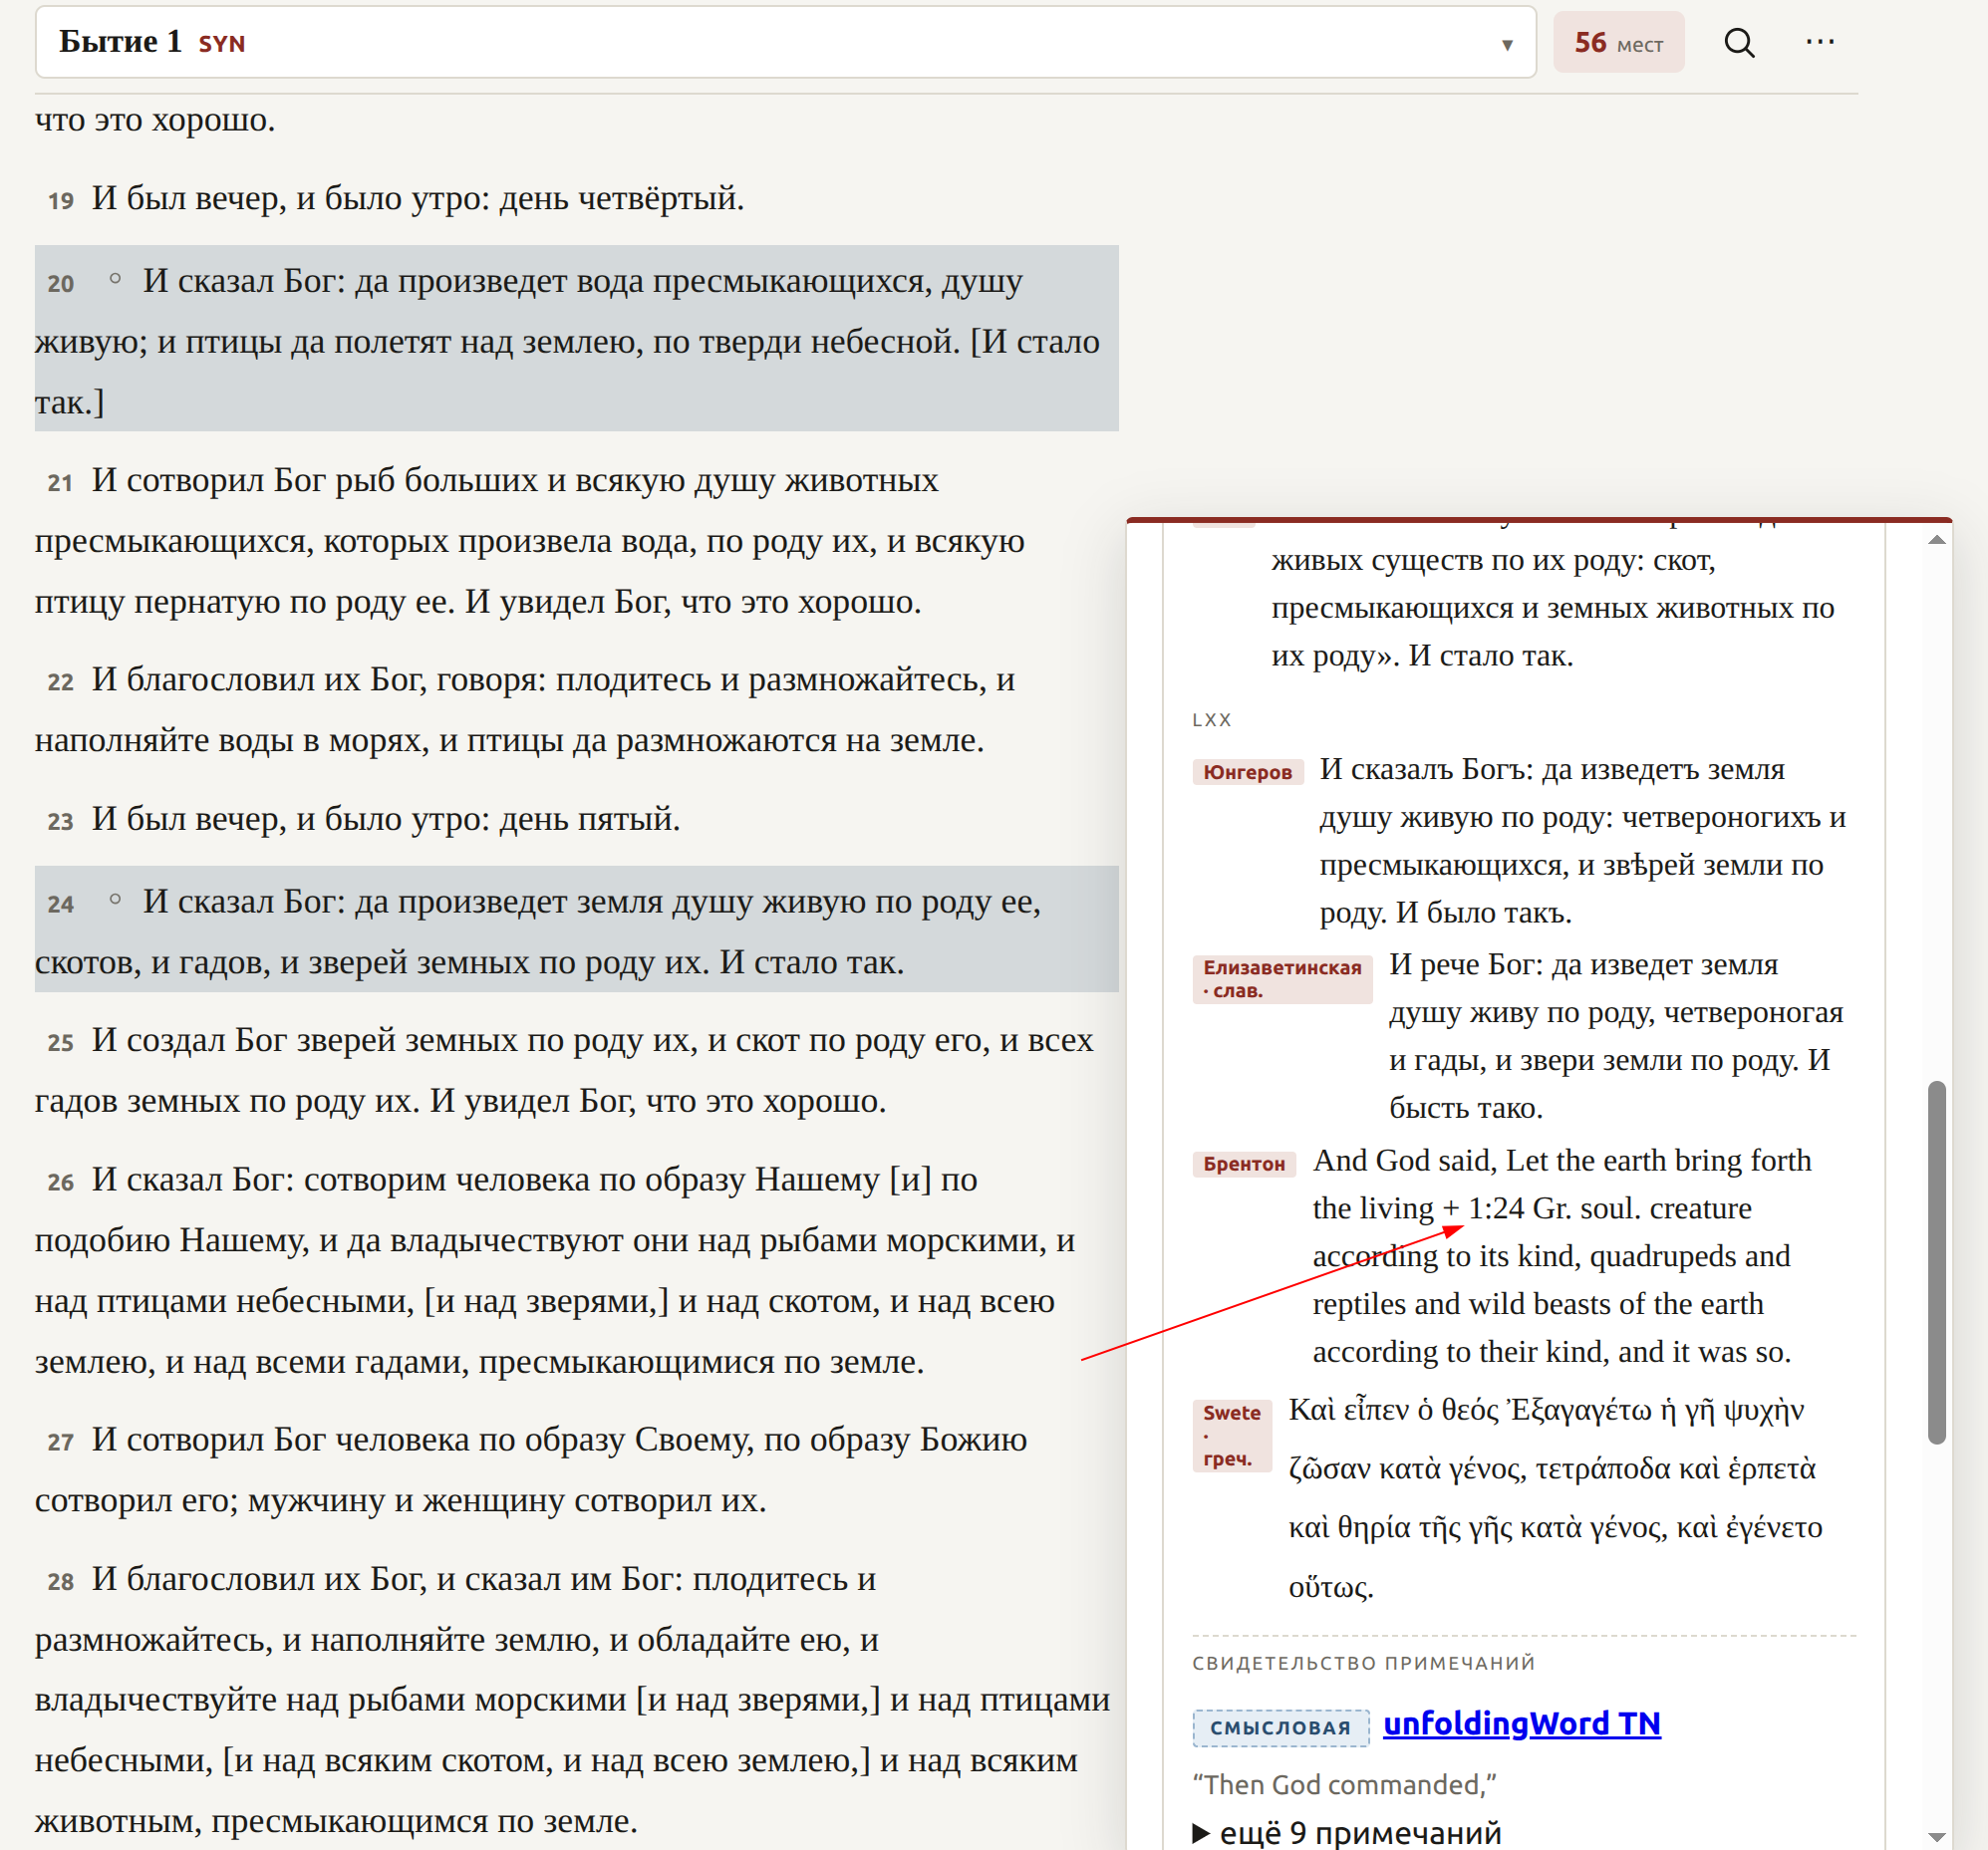Select the Елизаветинская слав. label

(1281, 979)
